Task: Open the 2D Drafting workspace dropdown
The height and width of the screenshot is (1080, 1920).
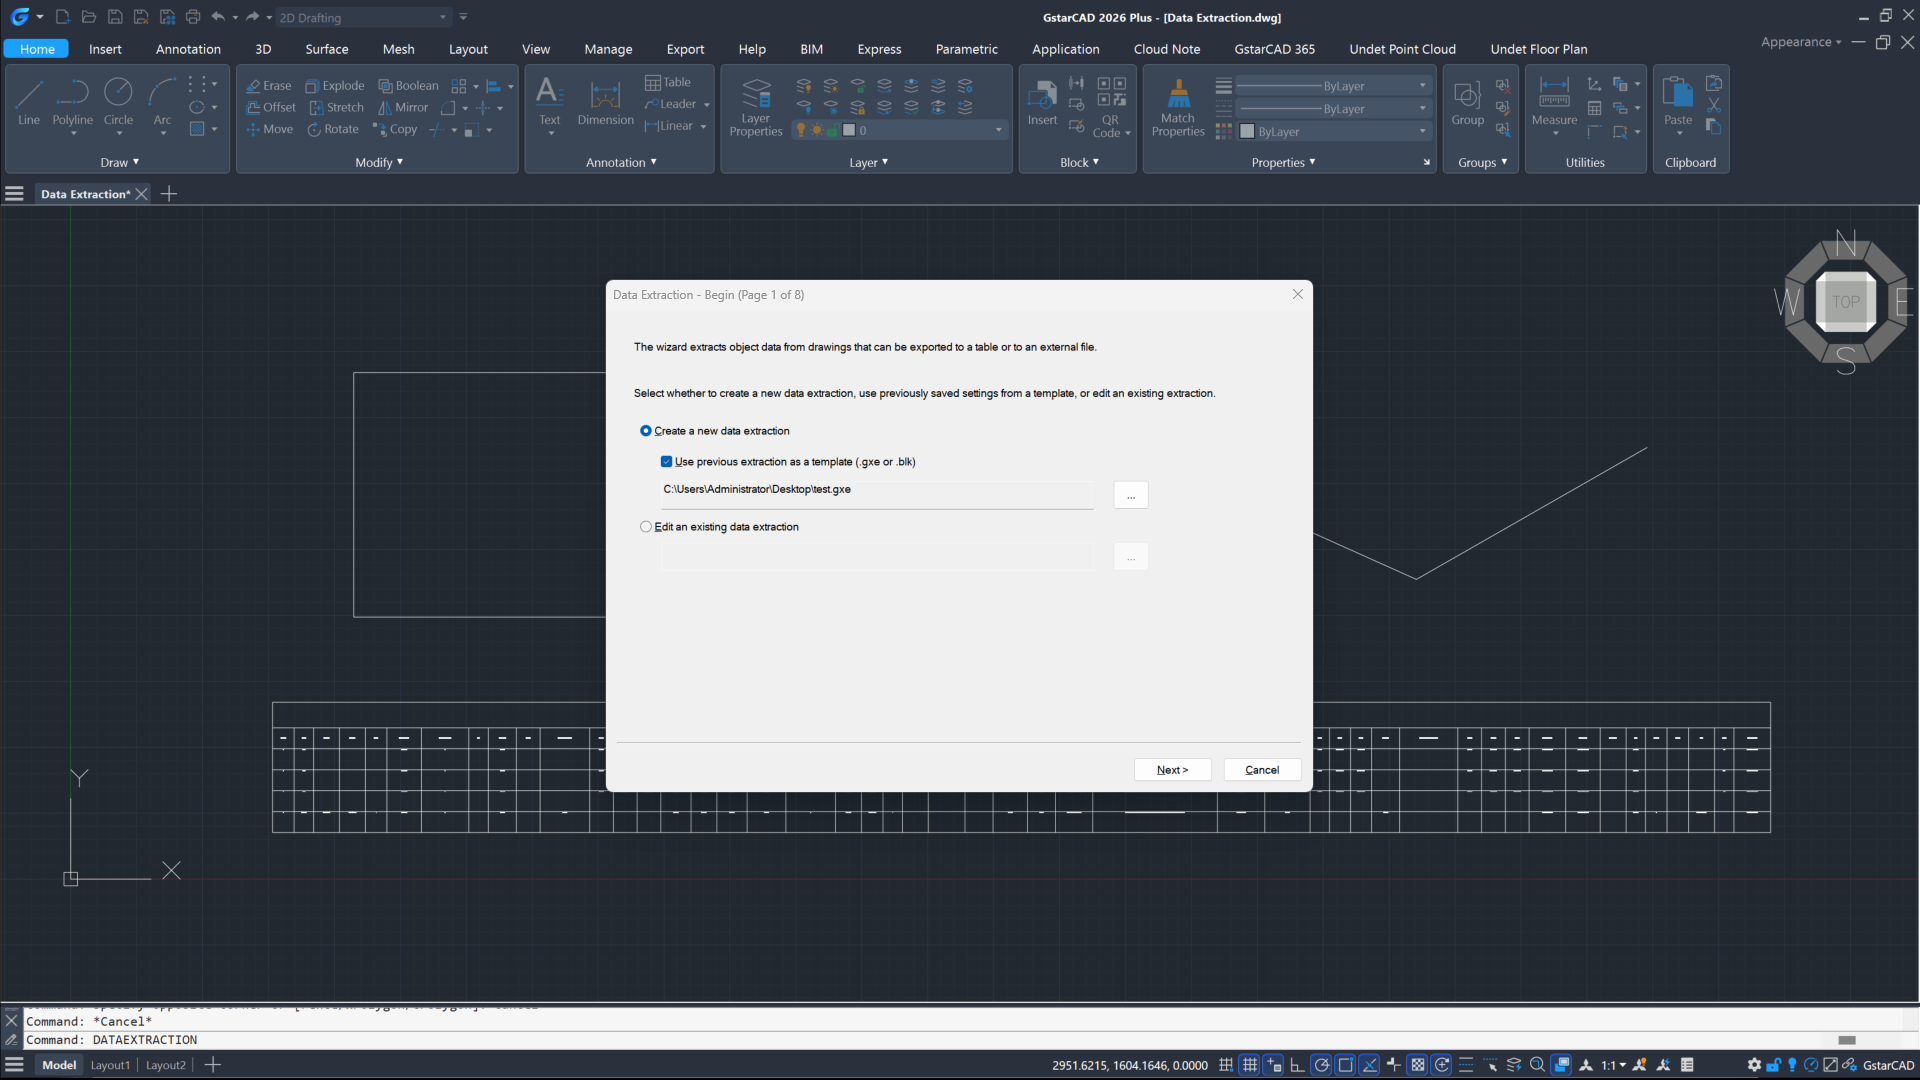Action: click(x=364, y=18)
